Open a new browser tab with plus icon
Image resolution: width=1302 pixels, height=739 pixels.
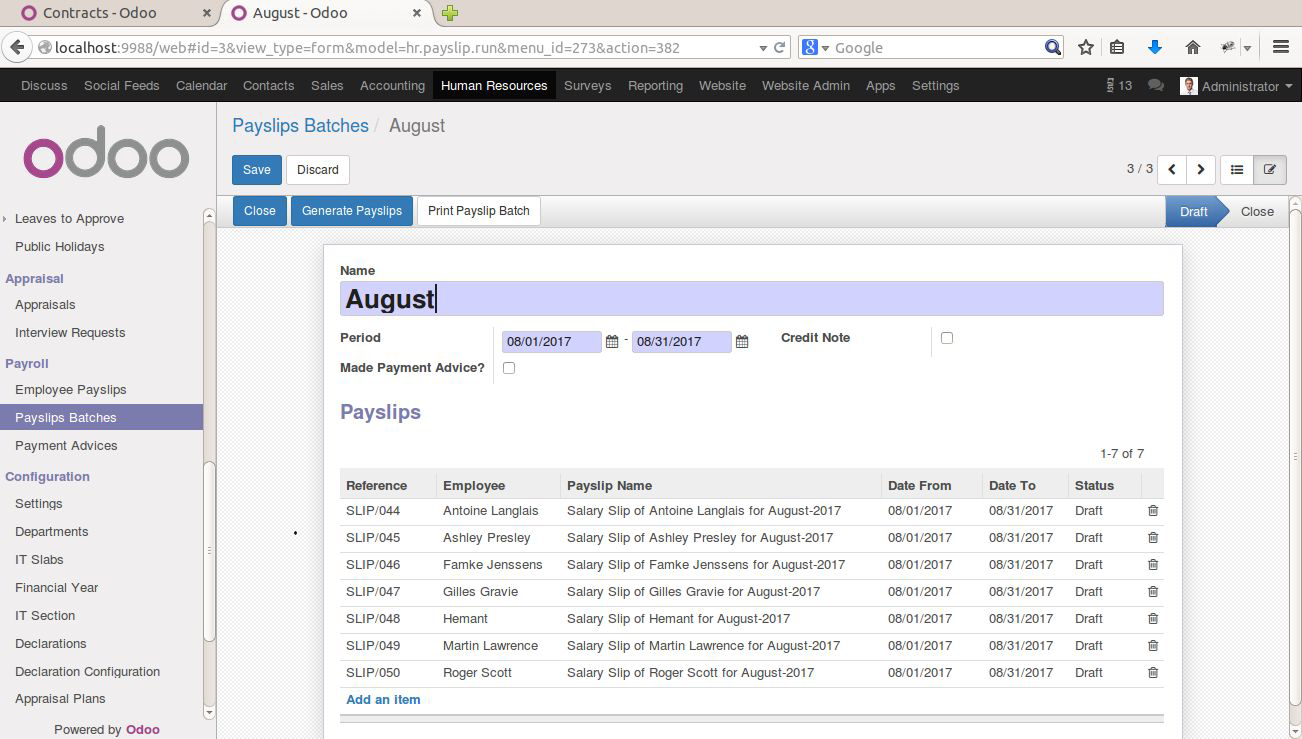click(x=450, y=13)
